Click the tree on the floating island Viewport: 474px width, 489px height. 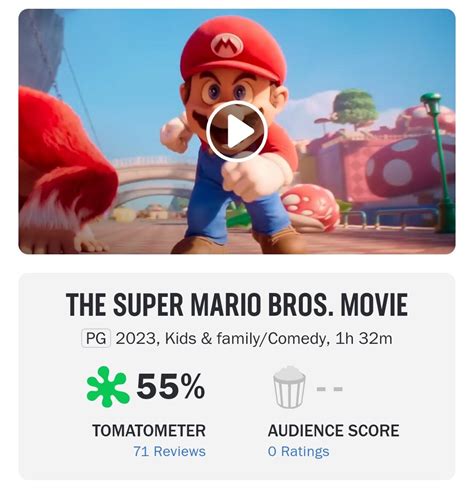pyautogui.click(x=355, y=107)
